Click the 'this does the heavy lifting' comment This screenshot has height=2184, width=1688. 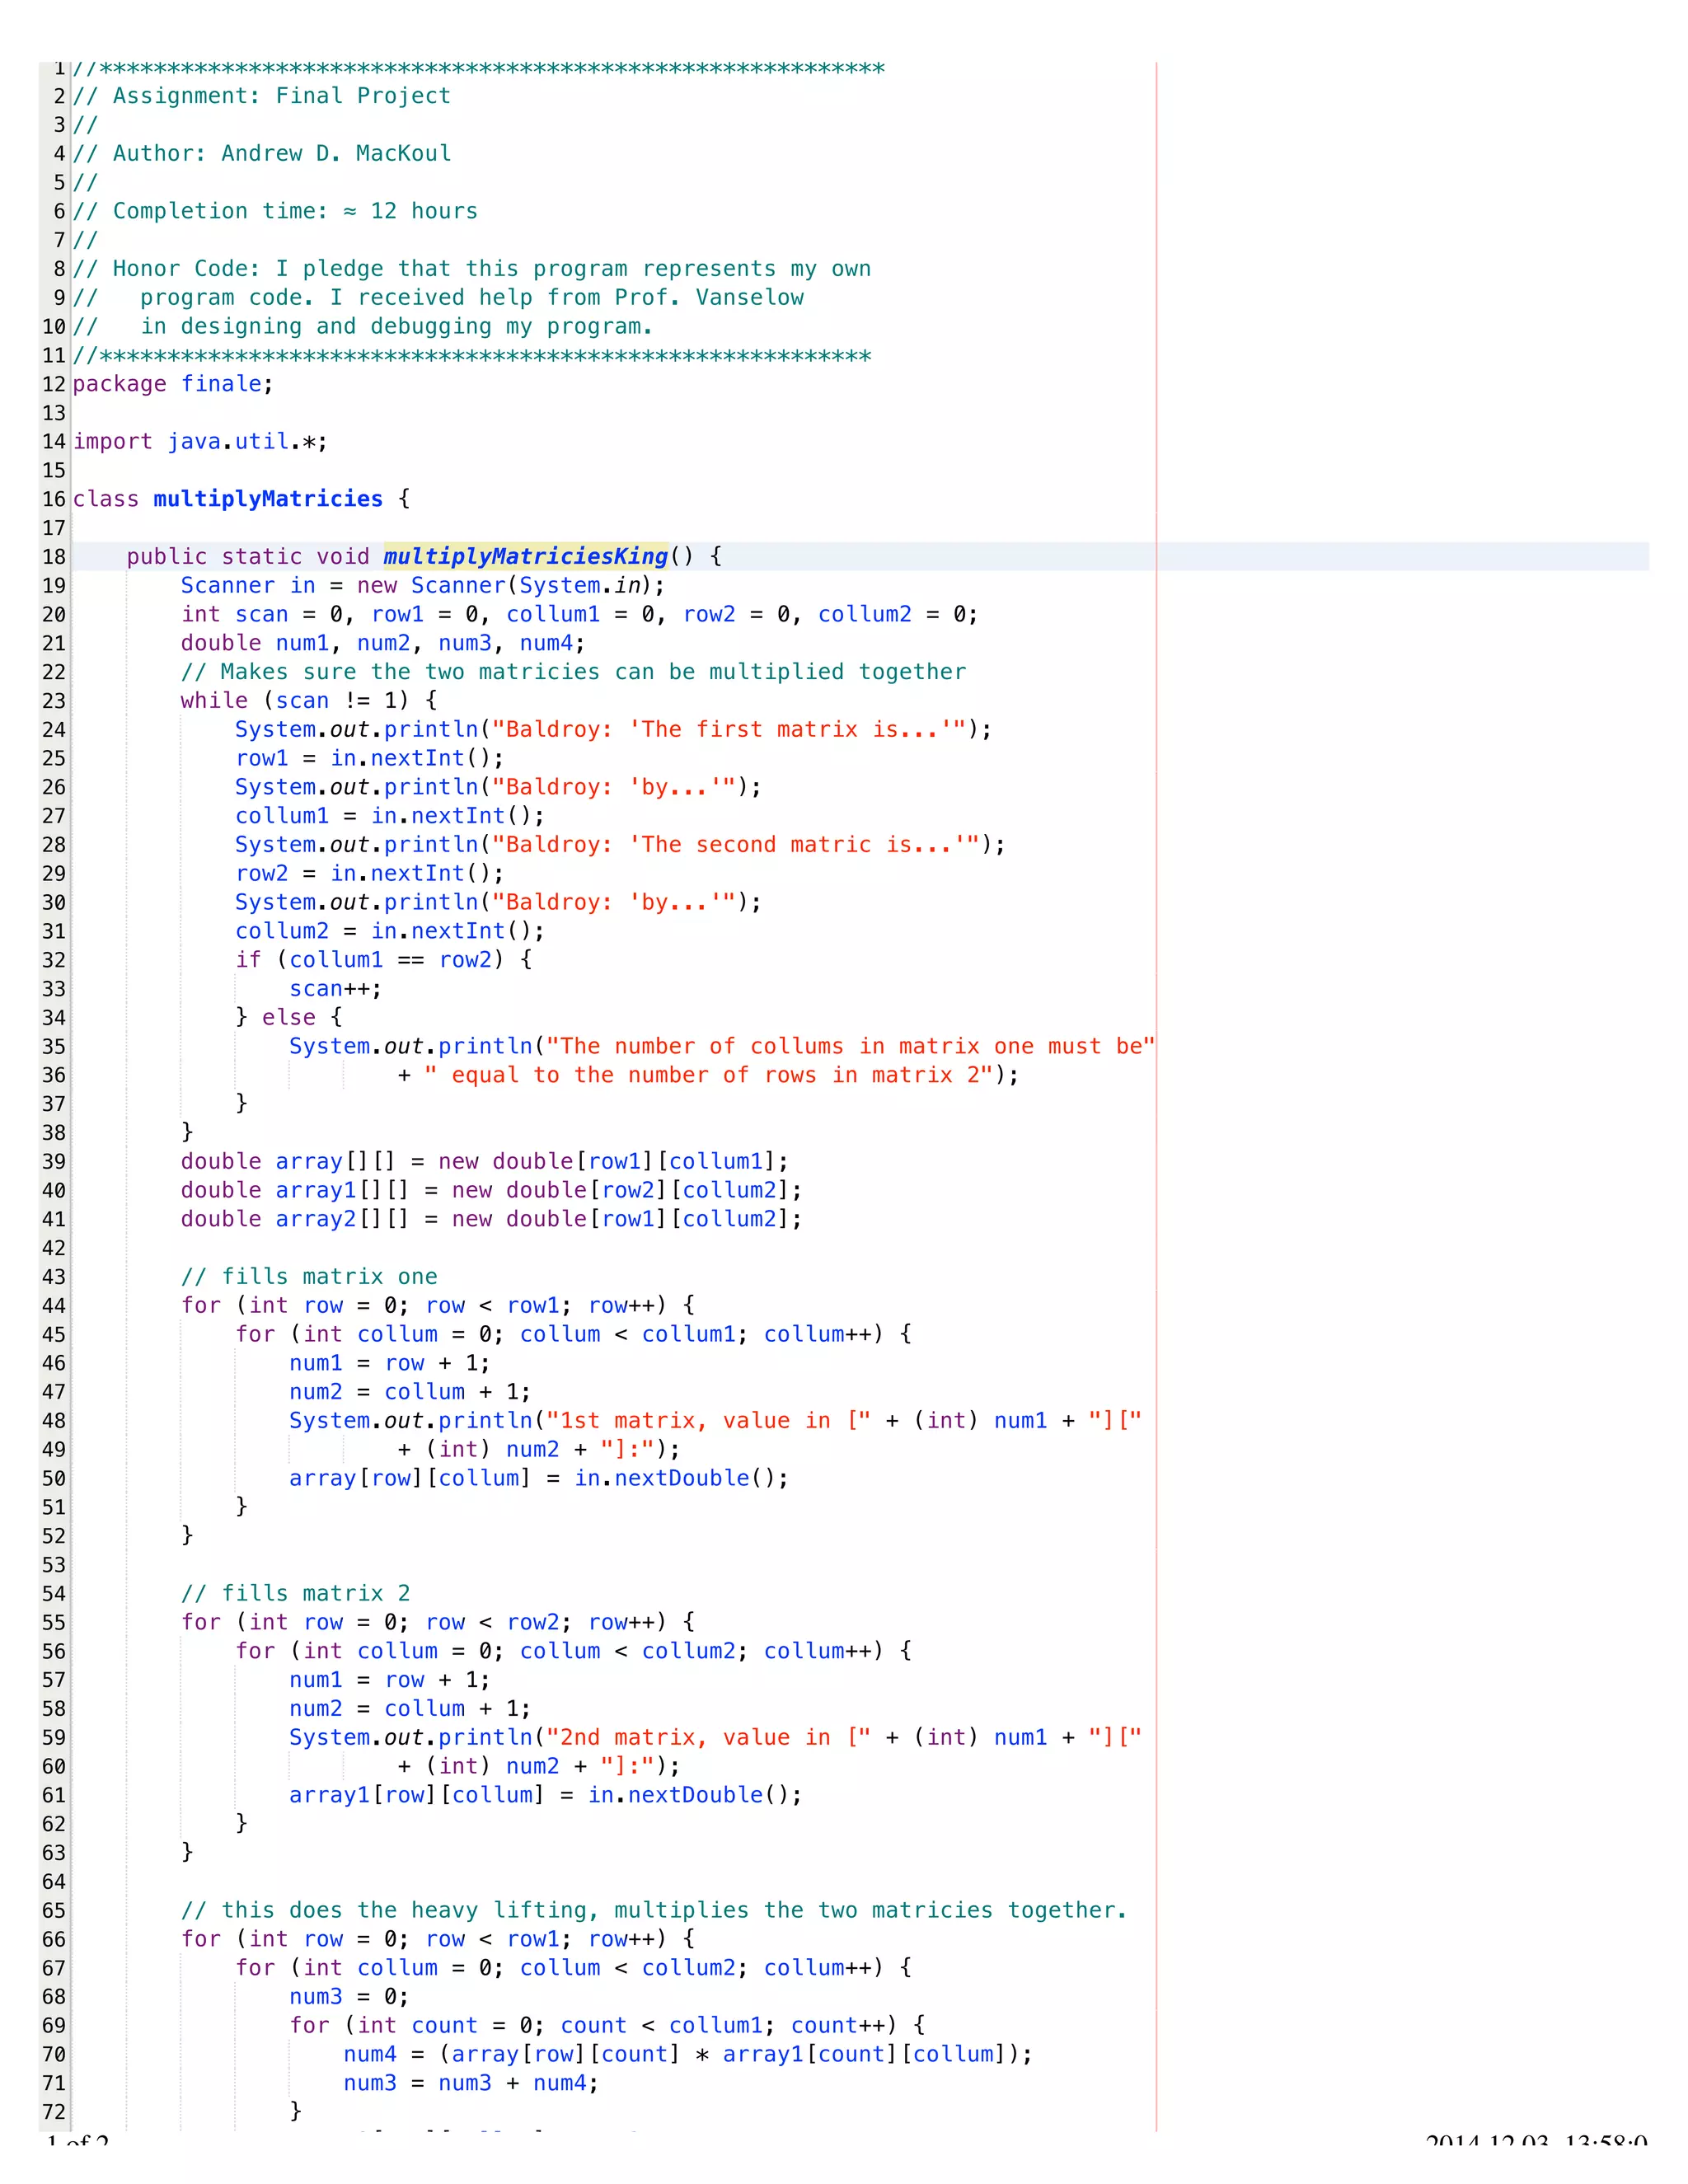[654, 1911]
